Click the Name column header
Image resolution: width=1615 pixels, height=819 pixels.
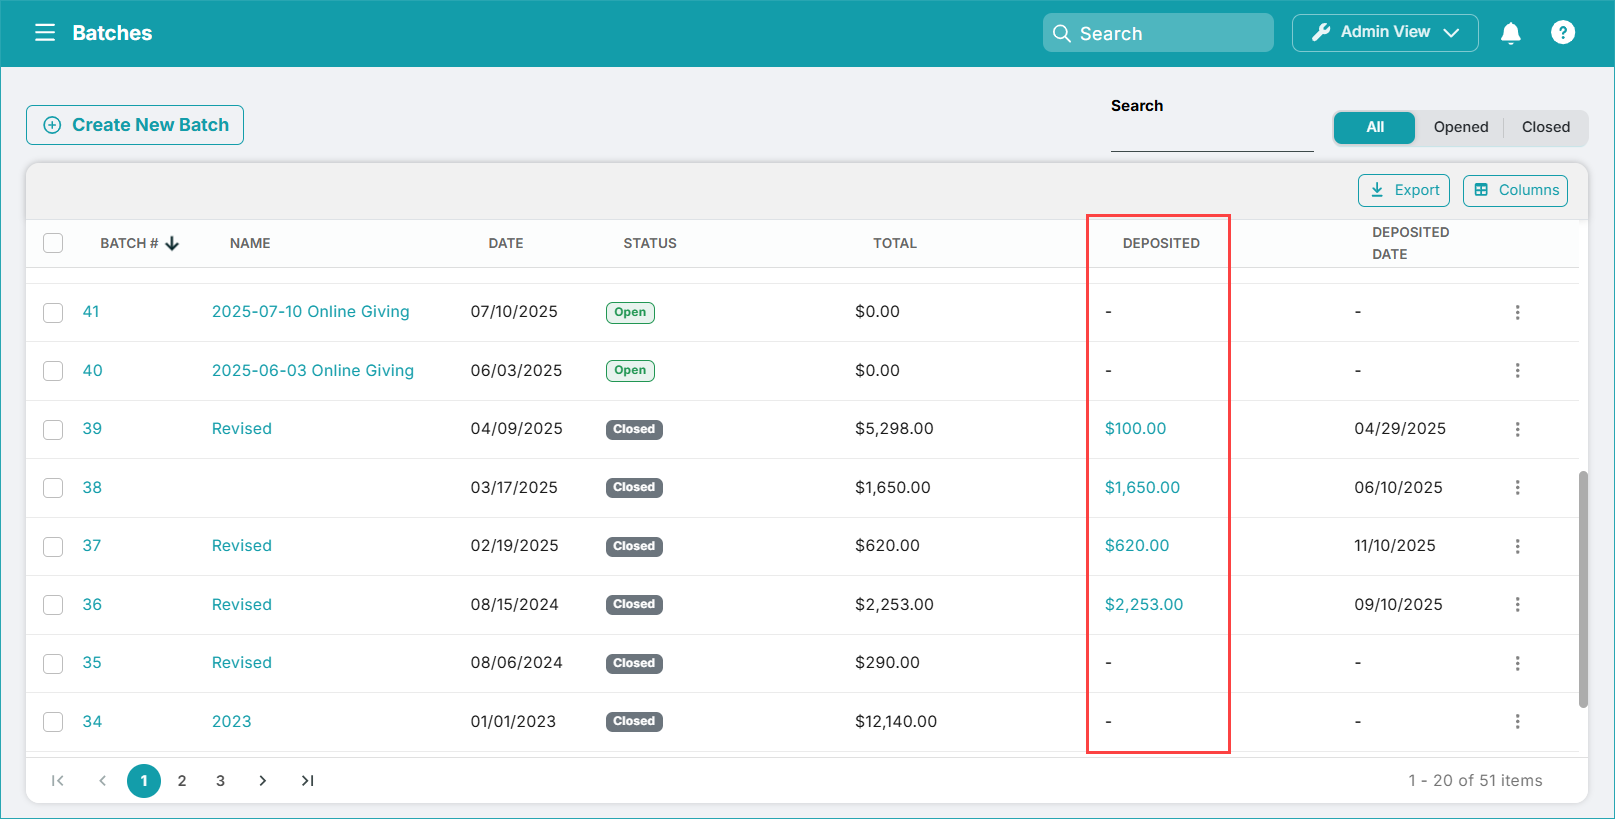click(x=250, y=243)
